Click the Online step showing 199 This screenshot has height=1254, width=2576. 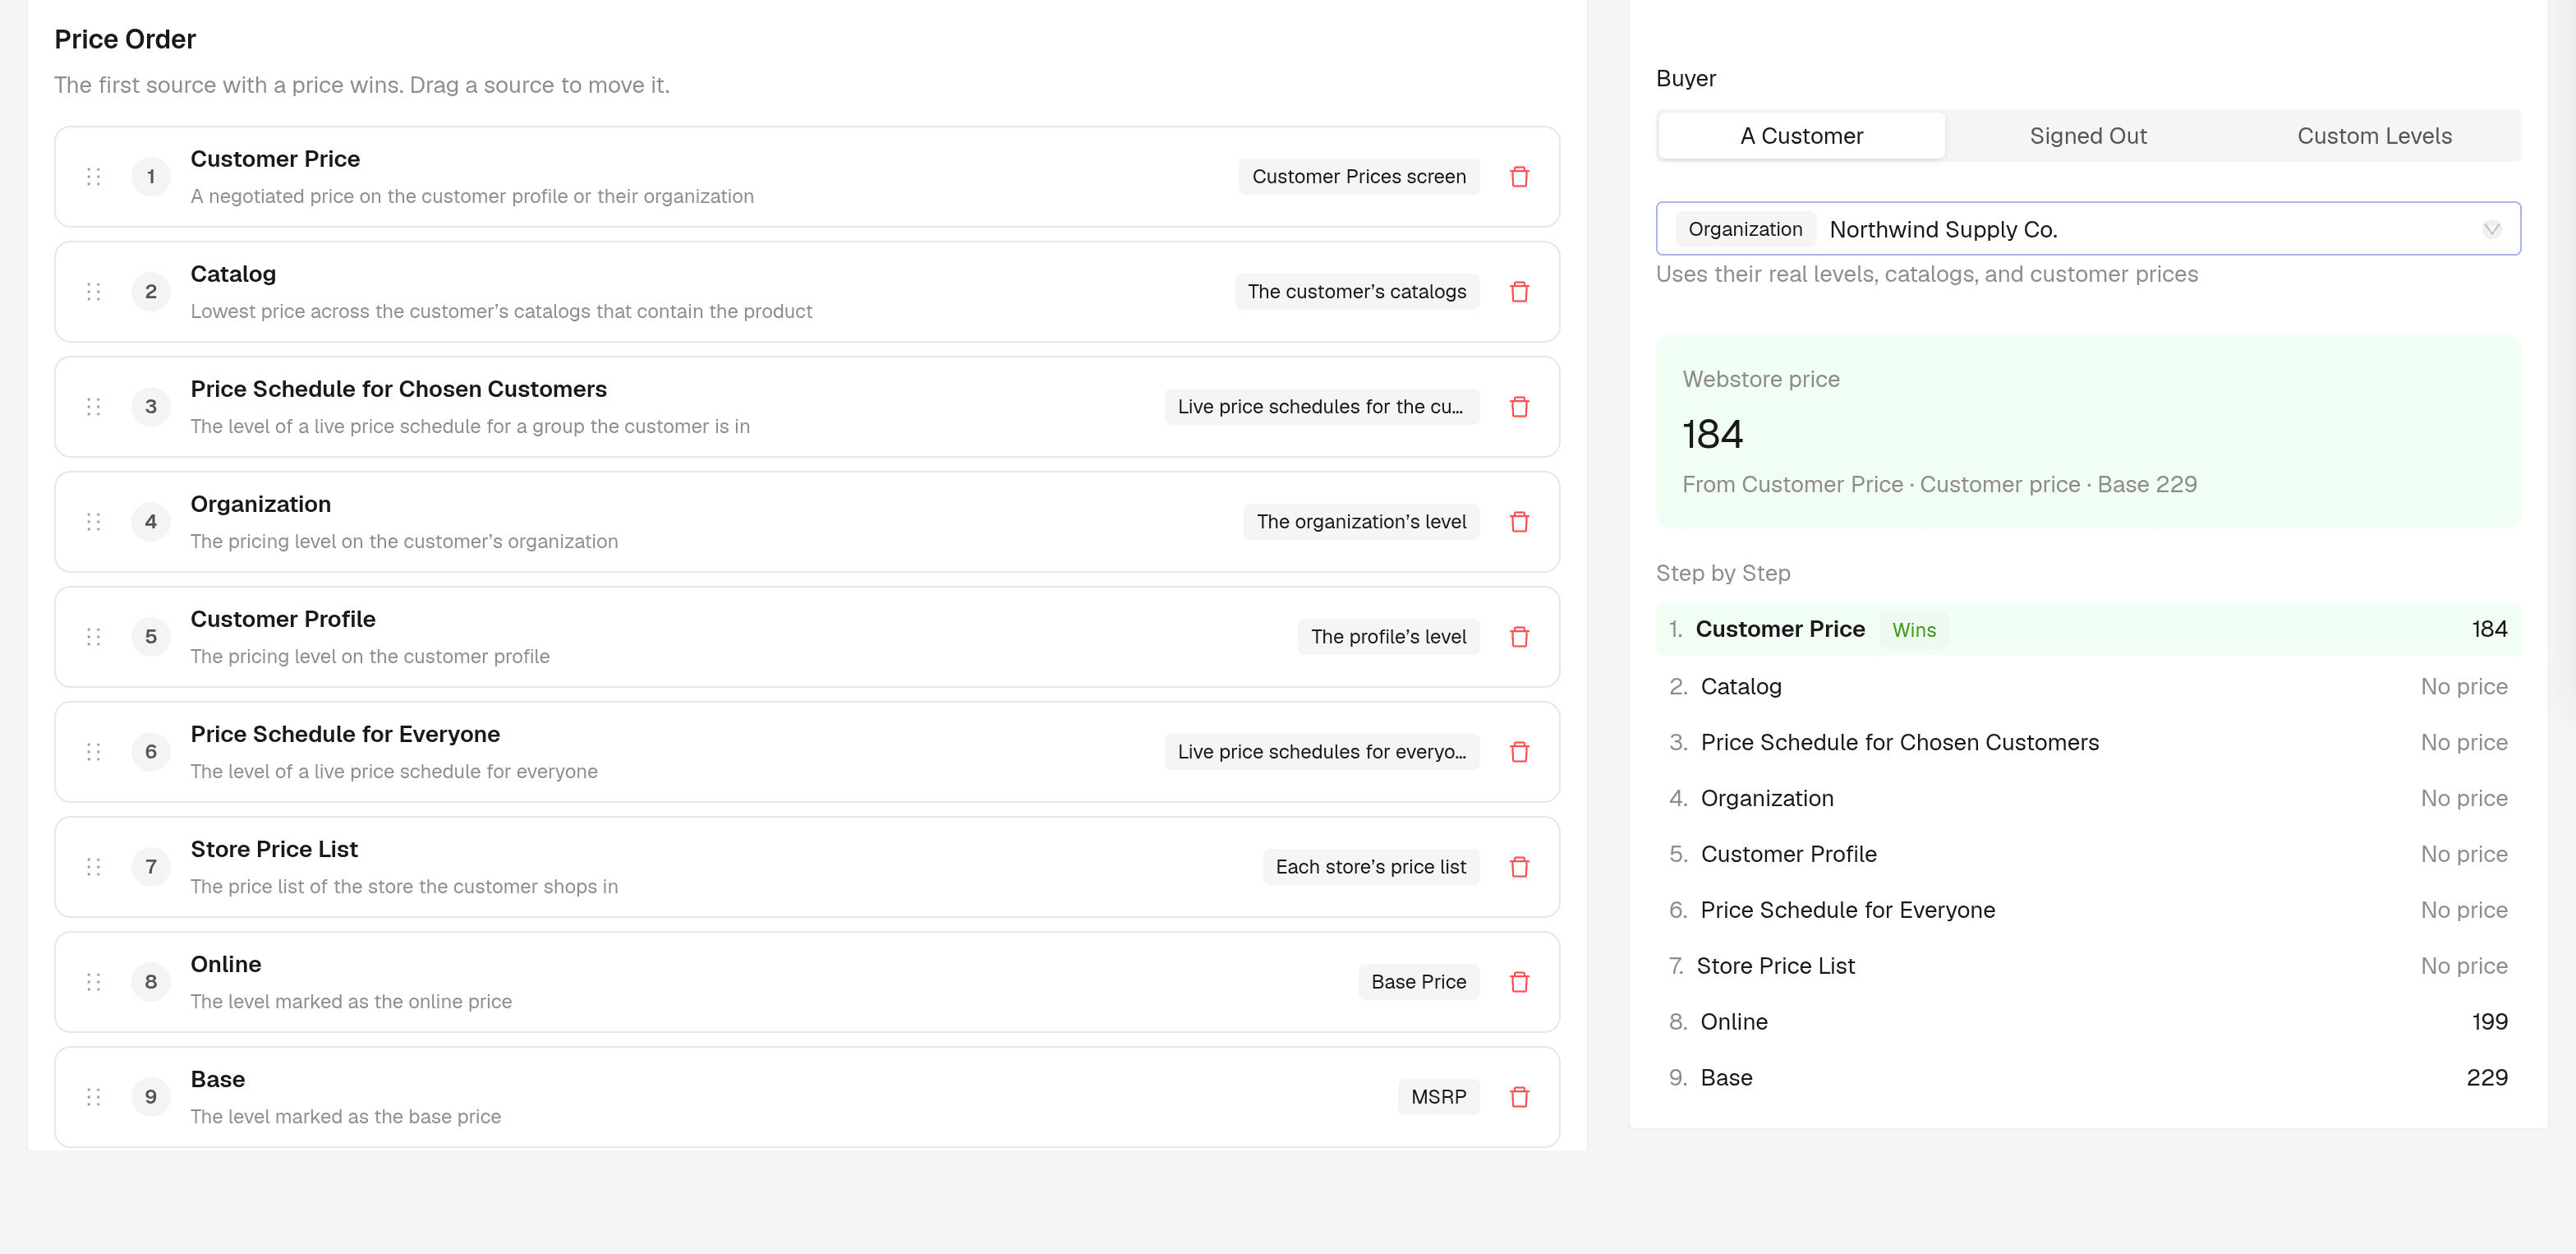[2088, 1022]
